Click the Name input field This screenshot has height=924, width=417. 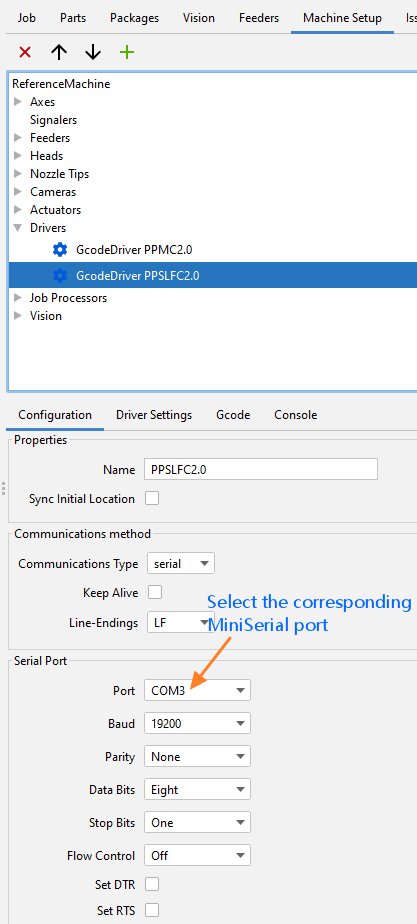tap(261, 470)
